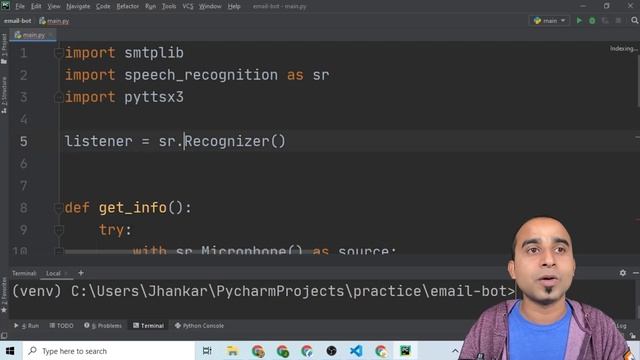The width and height of the screenshot is (640, 360).
Task: Show the Problems tool window
Action: click(x=103, y=326)
